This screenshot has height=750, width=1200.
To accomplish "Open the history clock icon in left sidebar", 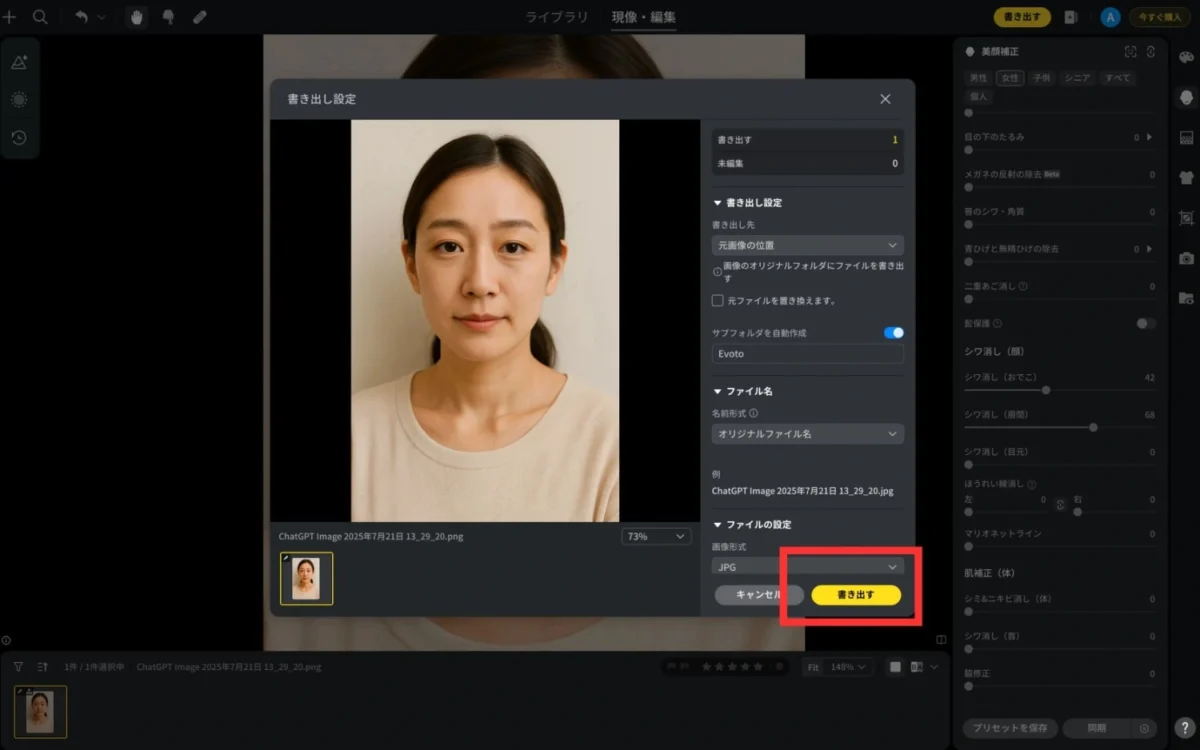I will click(19, 138).
